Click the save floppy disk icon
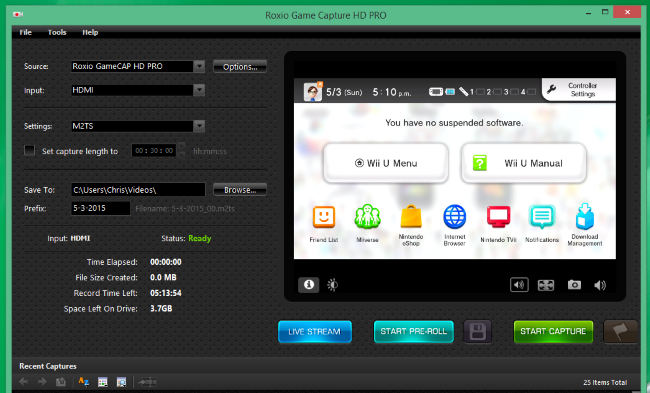Image resolution: width=650 pixels, height=393 pixels. (478, 332)
